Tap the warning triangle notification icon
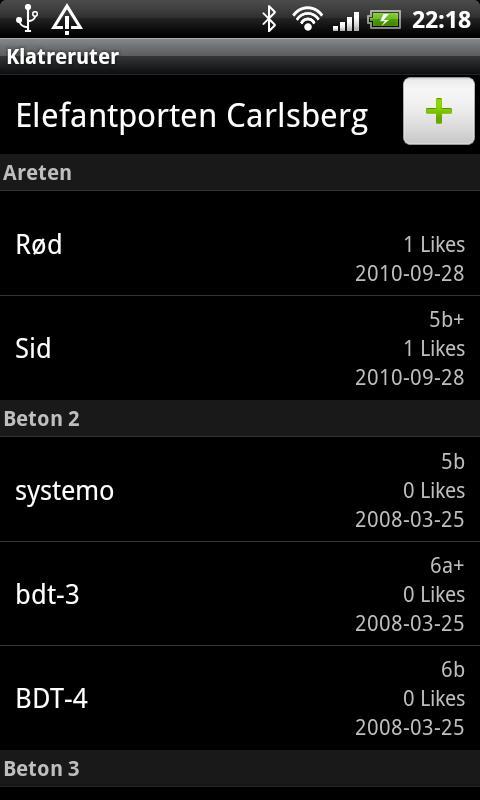480x800 pixels. point(67,19)
